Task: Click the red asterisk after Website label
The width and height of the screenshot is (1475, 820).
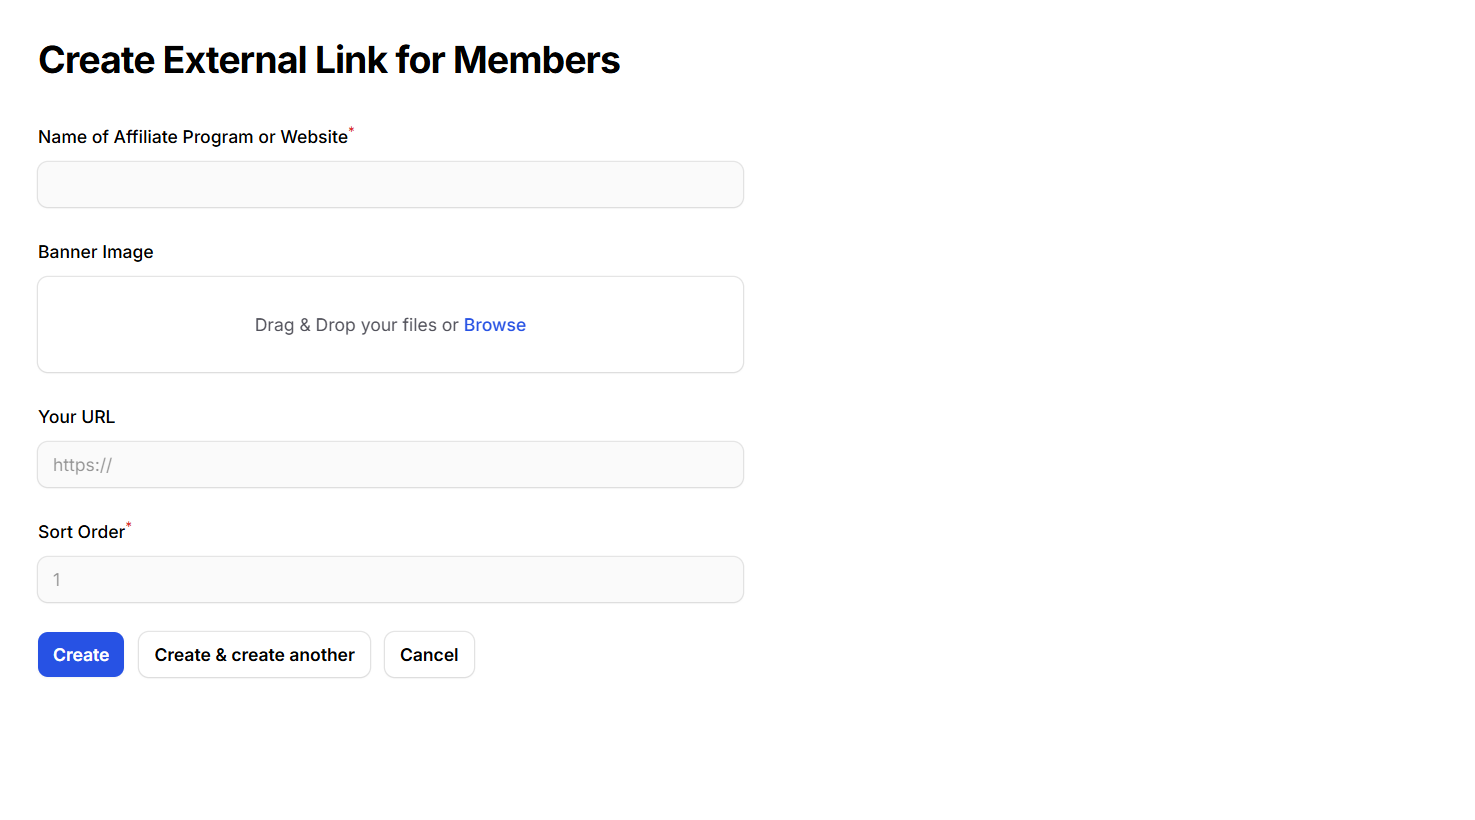Action: click(351, 130)
